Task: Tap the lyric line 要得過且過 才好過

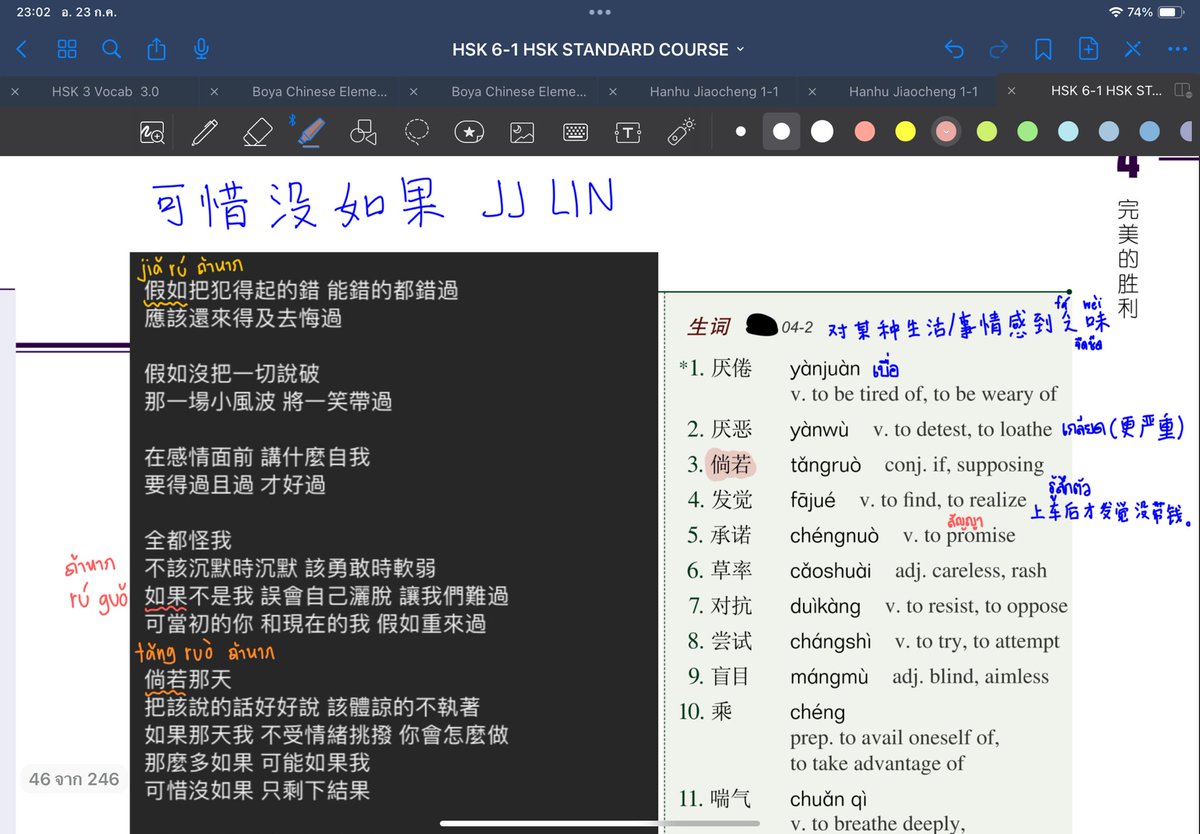Action: coord(234,485)
